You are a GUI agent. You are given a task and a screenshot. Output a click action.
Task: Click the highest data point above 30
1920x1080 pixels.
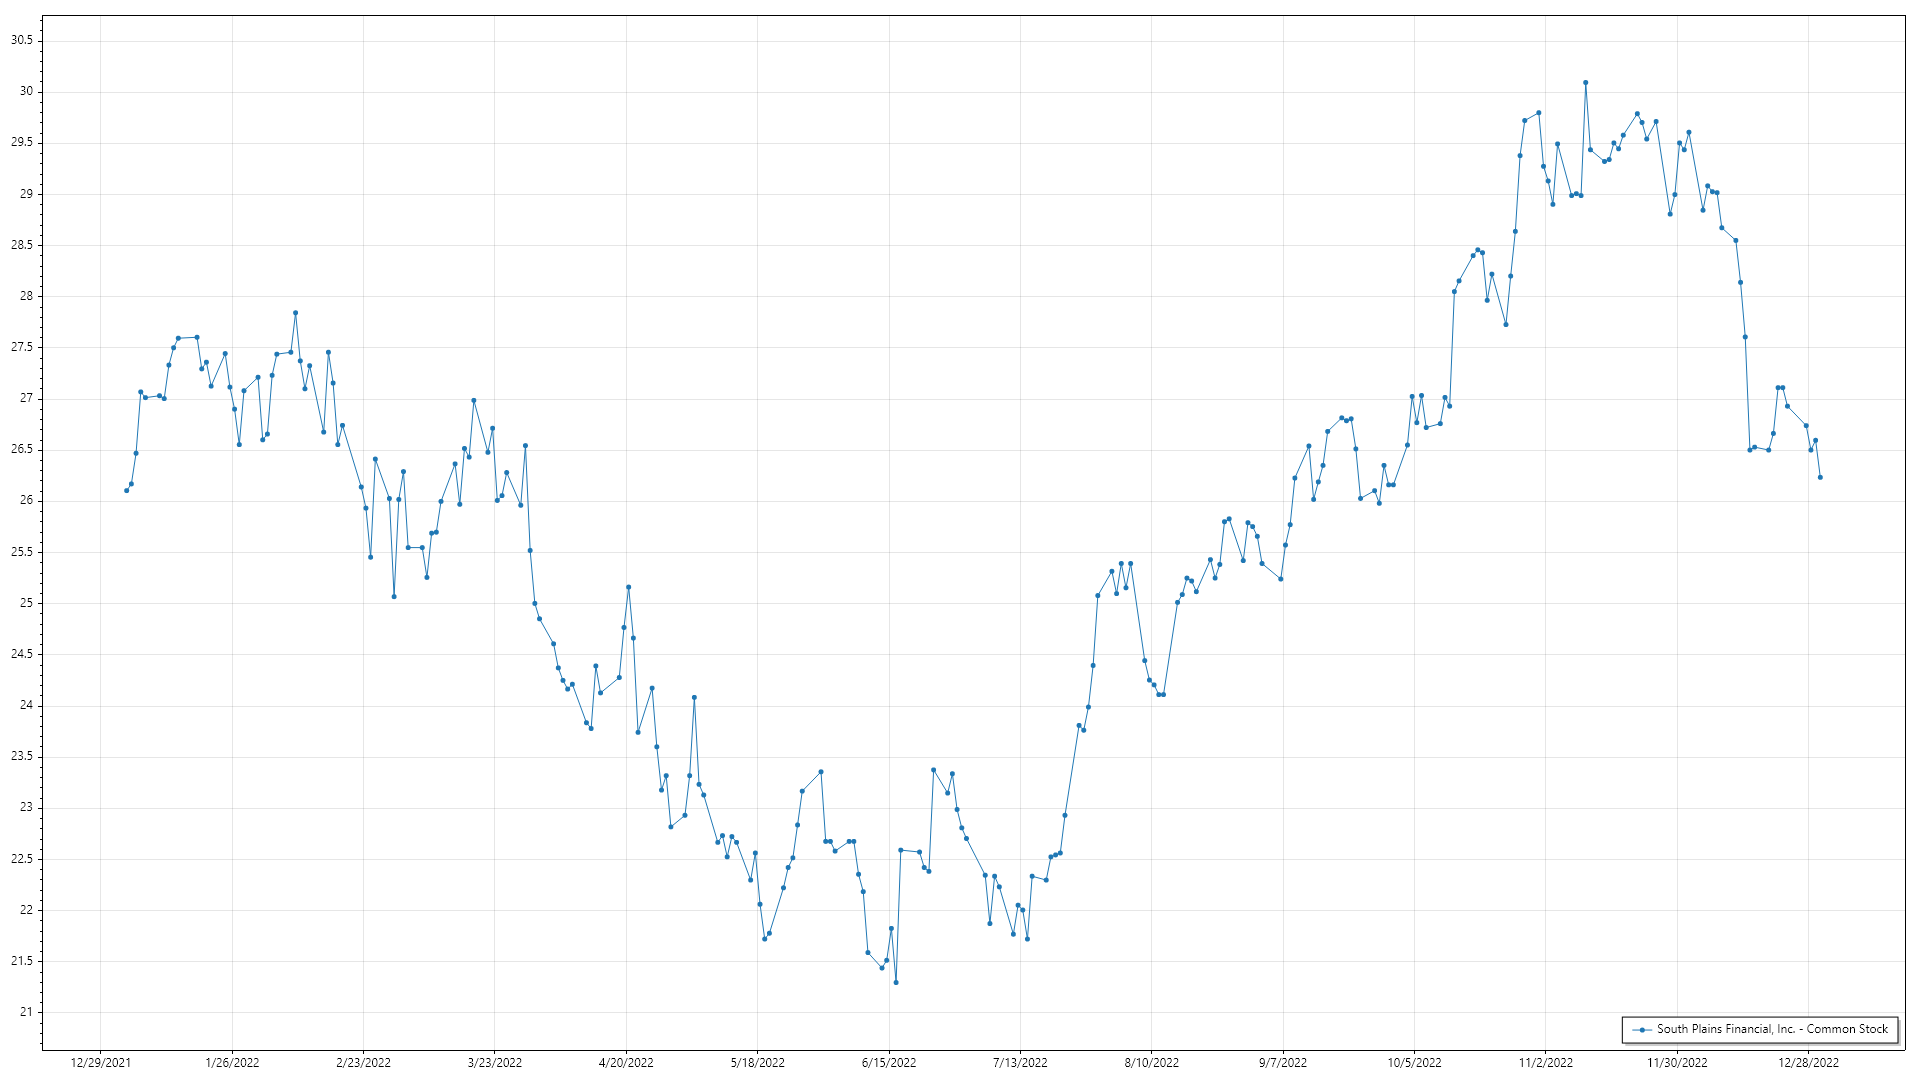point(1585,83)
